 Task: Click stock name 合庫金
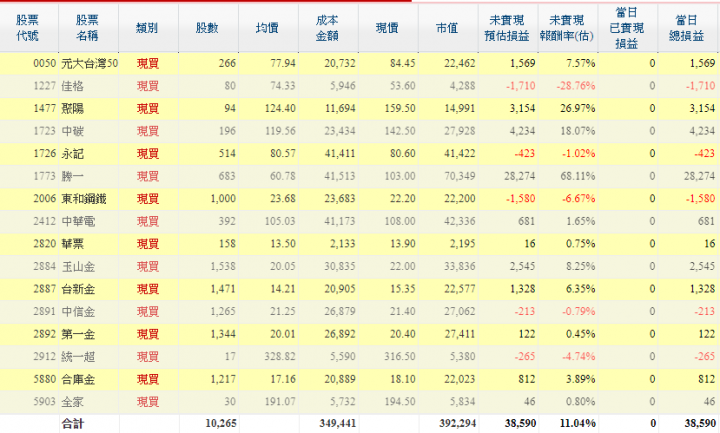78,379
